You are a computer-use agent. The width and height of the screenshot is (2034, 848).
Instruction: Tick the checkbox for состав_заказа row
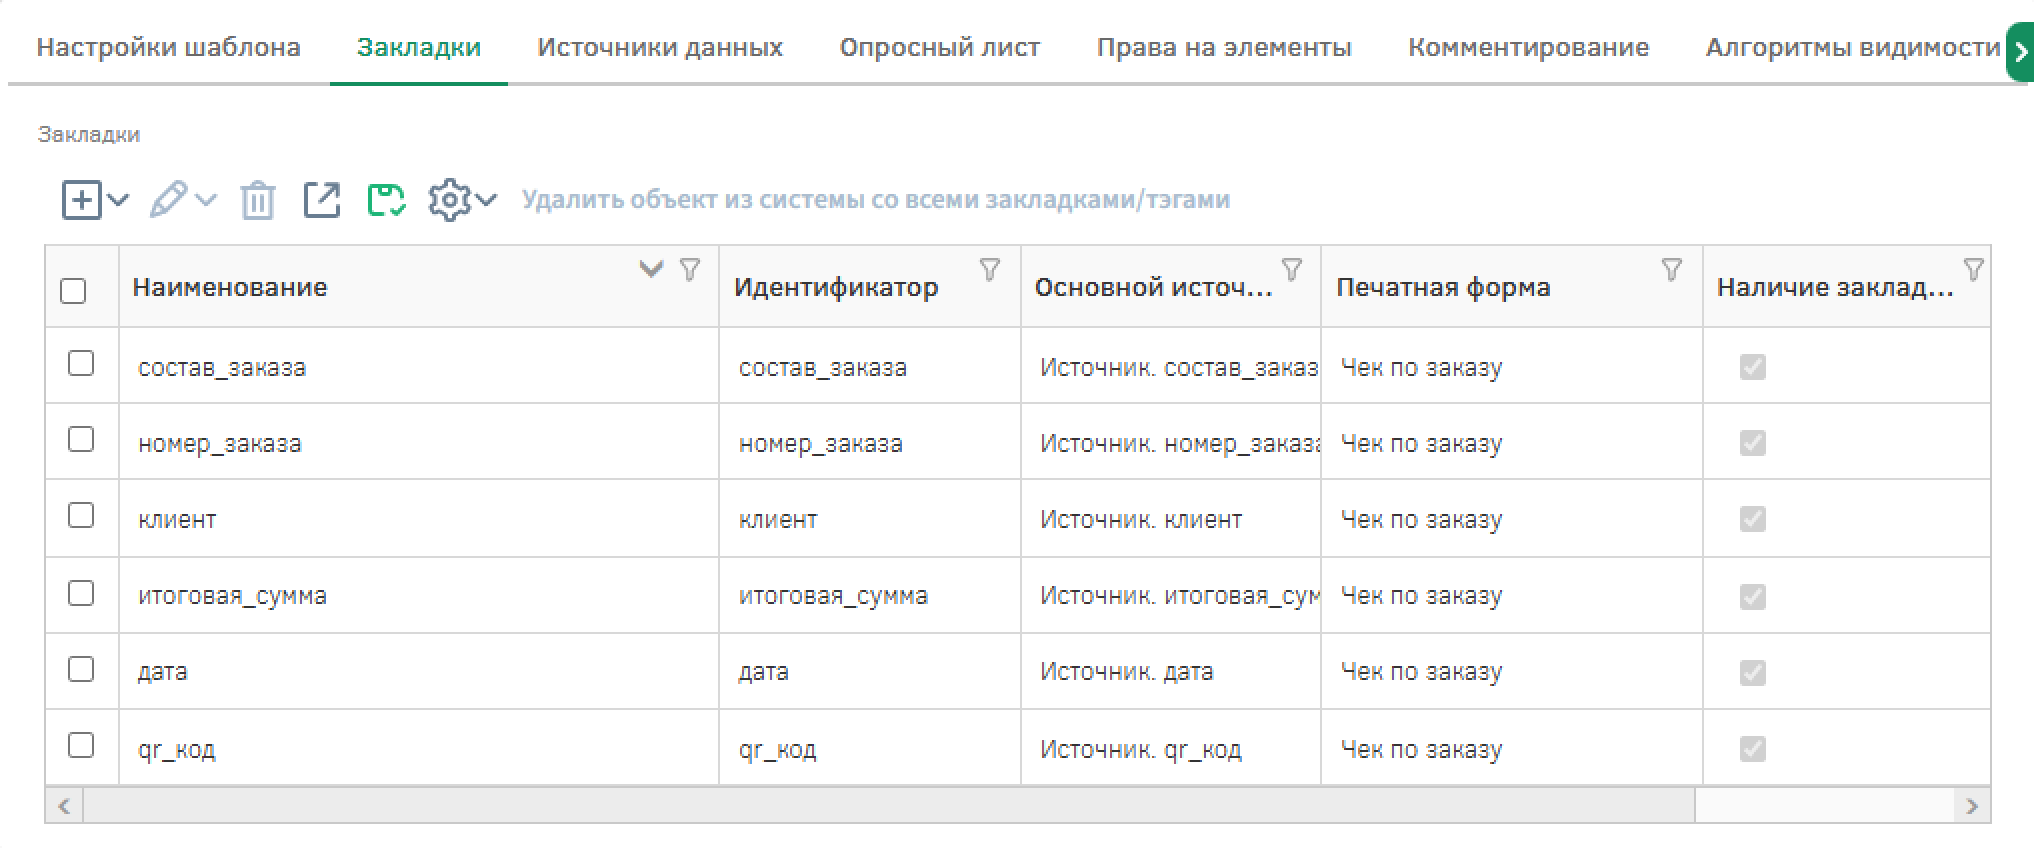[x=81, y=363]
